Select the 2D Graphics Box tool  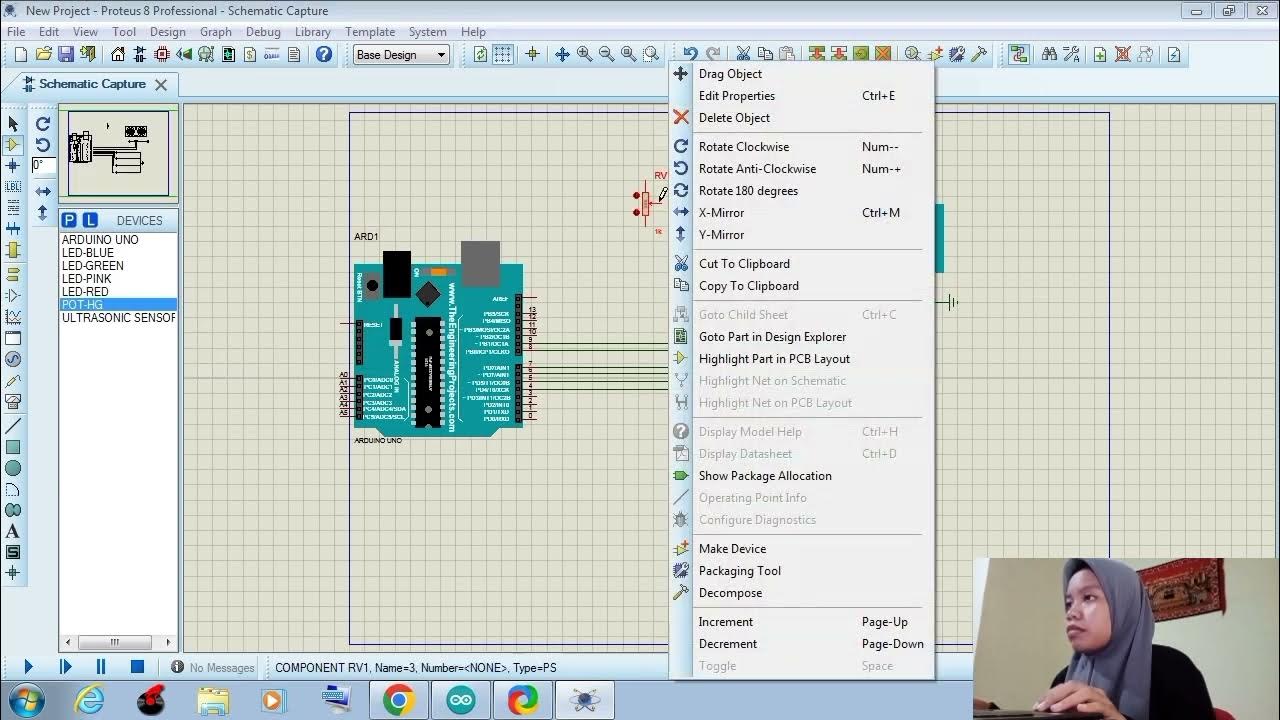coord(13,447)
